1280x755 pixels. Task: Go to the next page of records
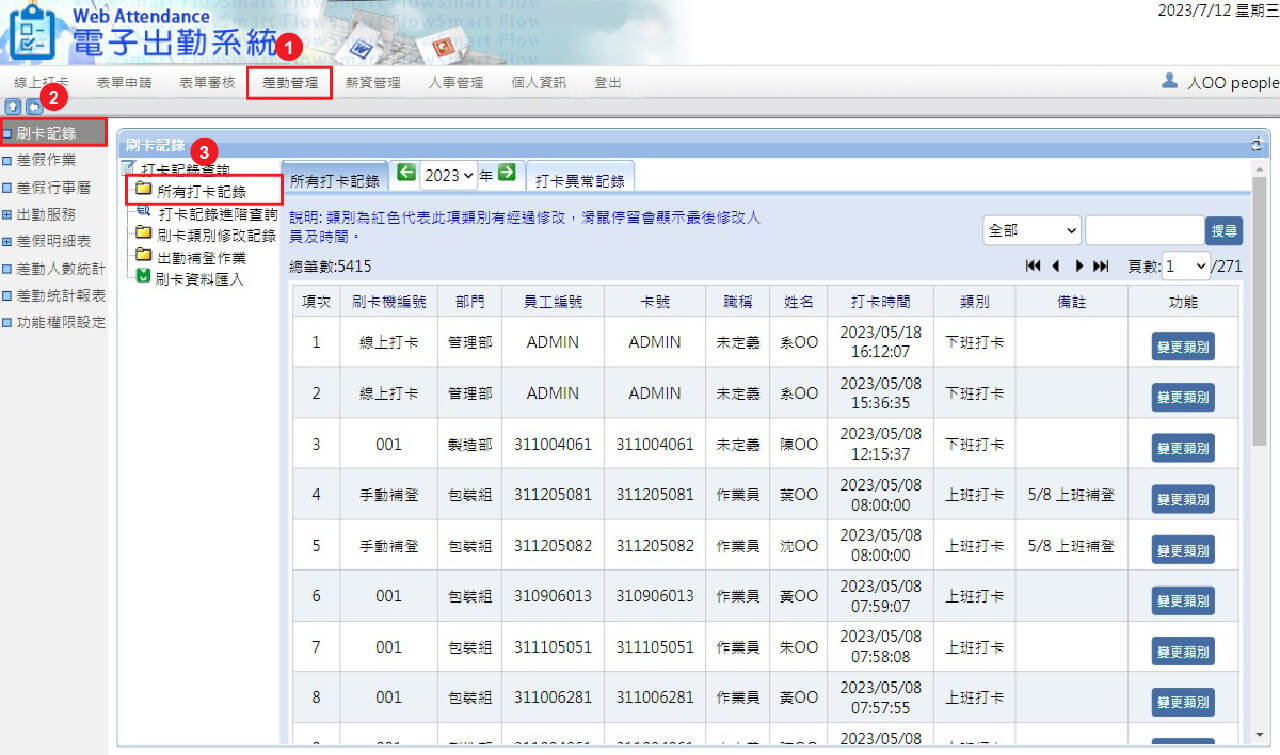tap(1079, 266)
